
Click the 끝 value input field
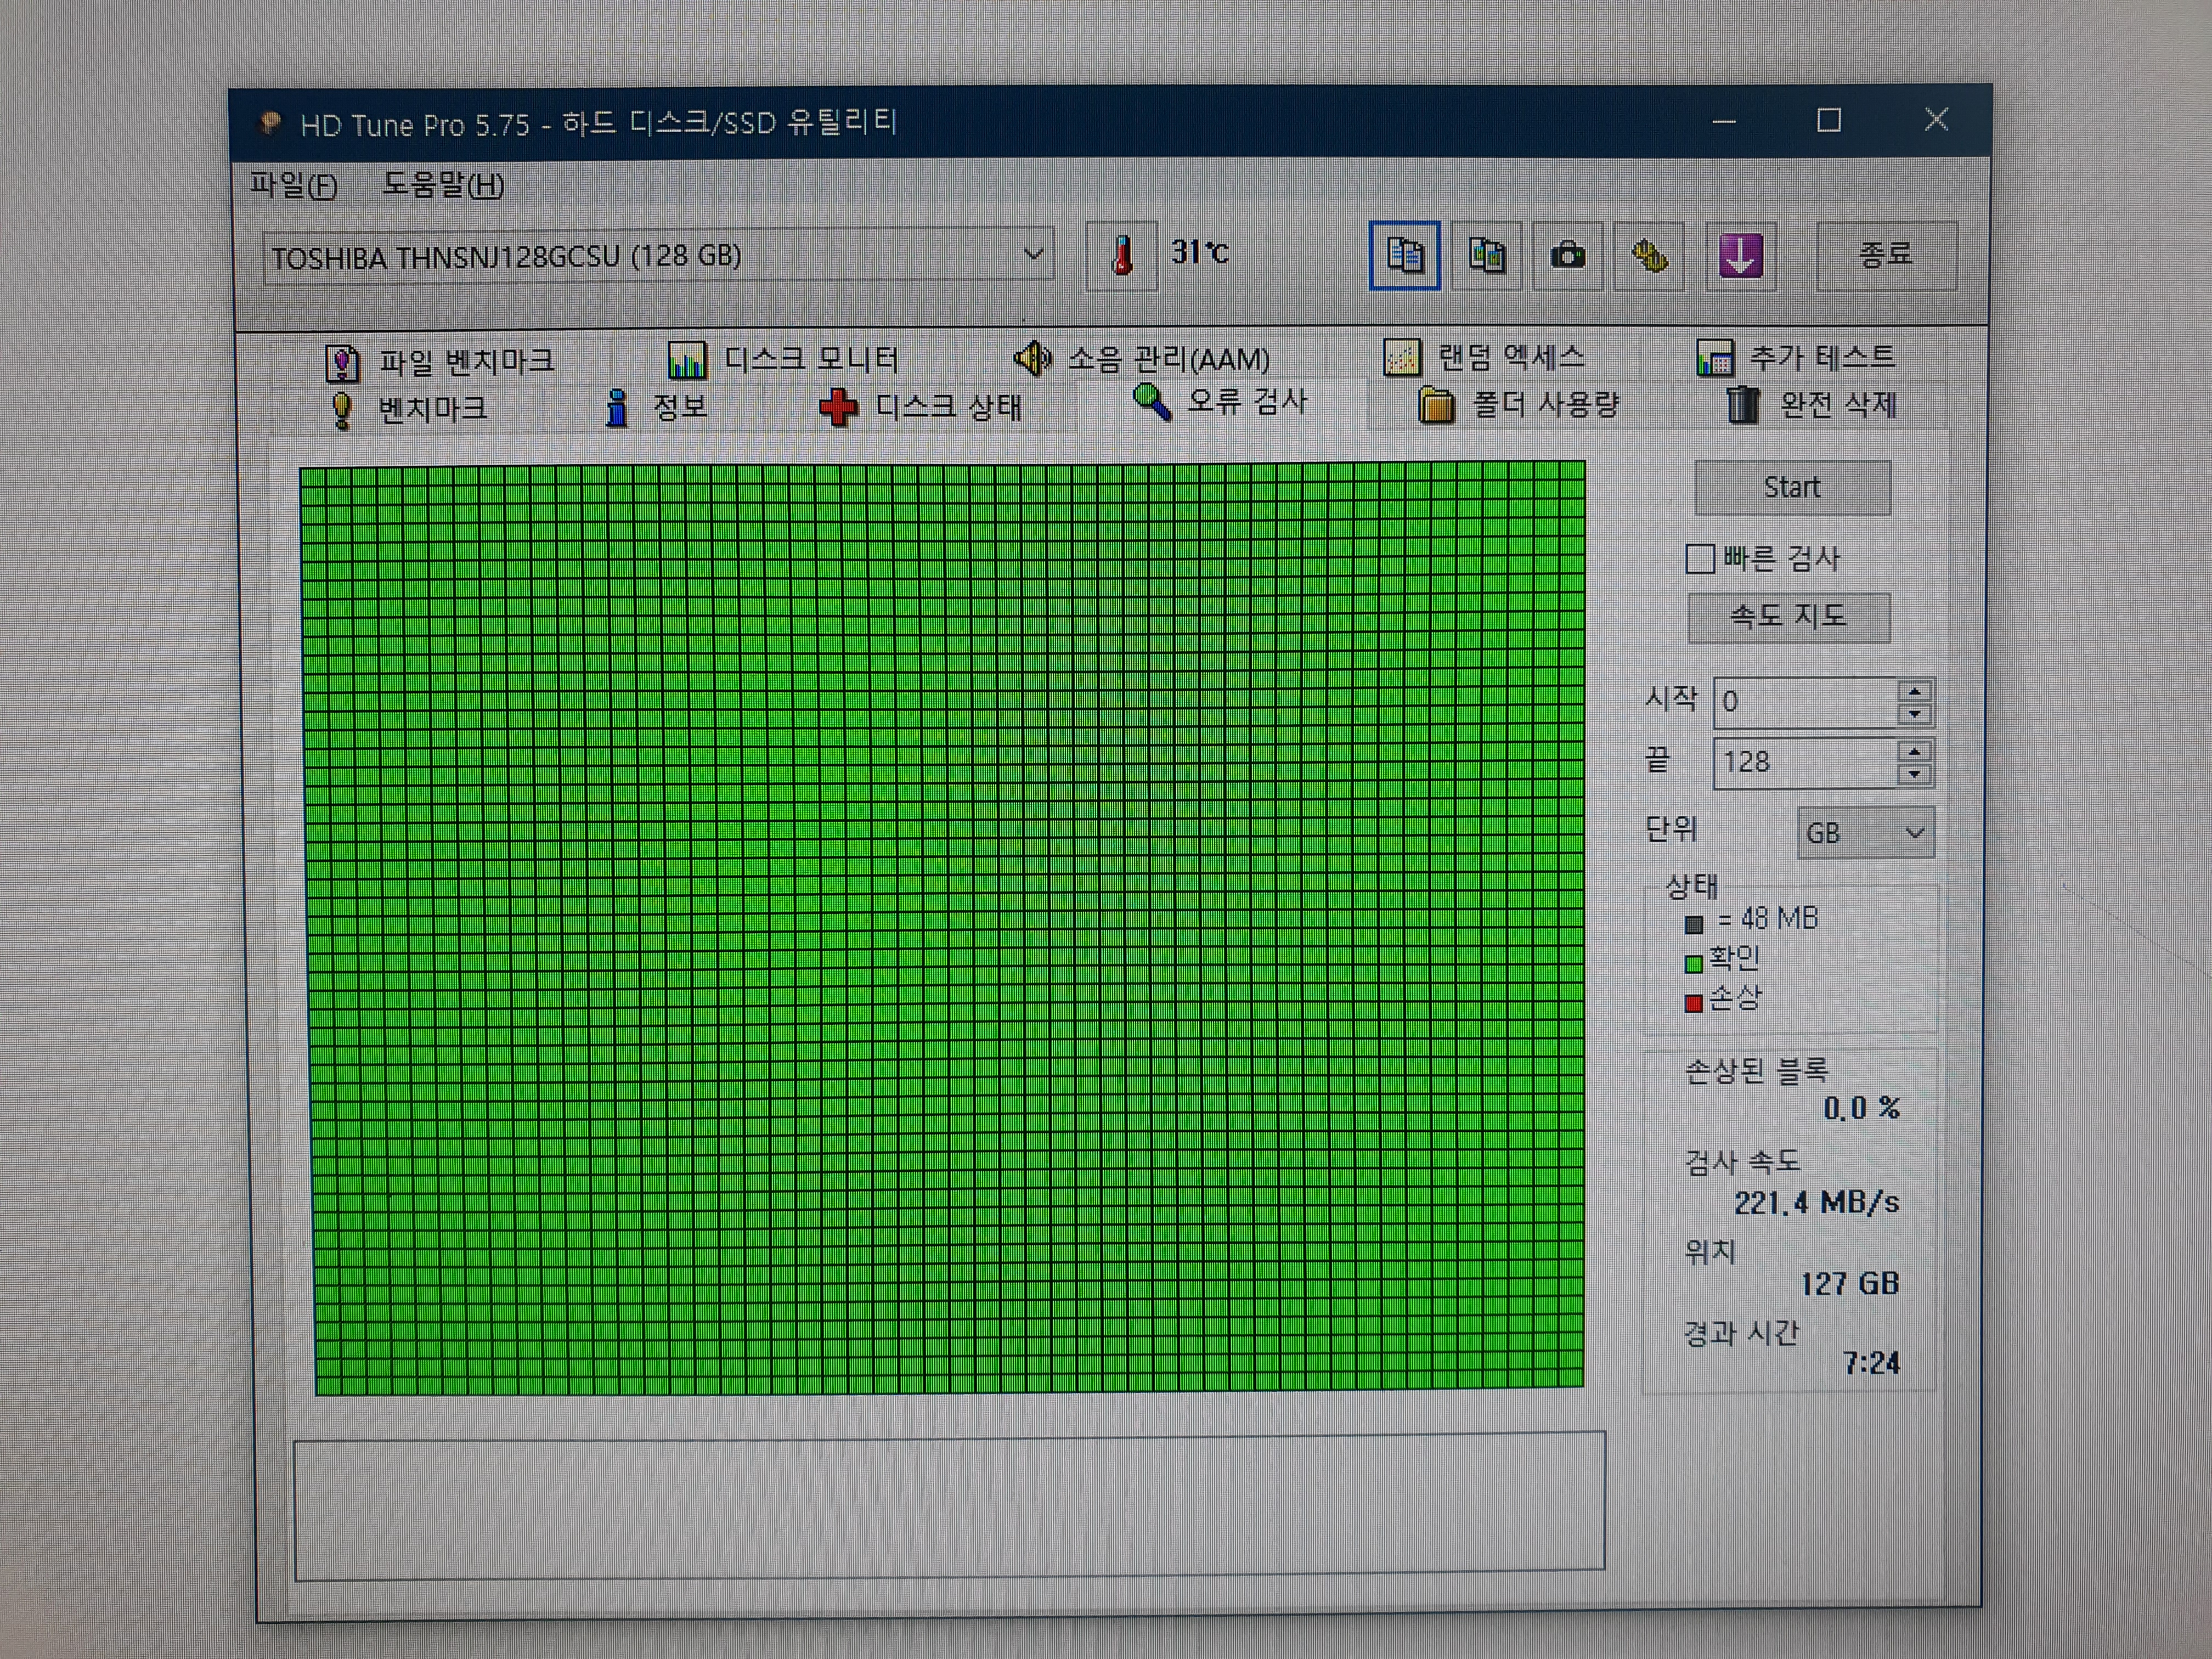click(x=1806, y=763)
